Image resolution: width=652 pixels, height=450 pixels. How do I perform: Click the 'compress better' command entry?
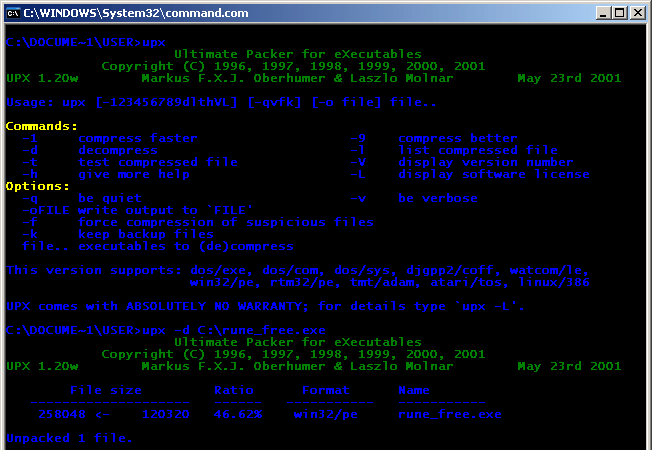coord(457,138)
